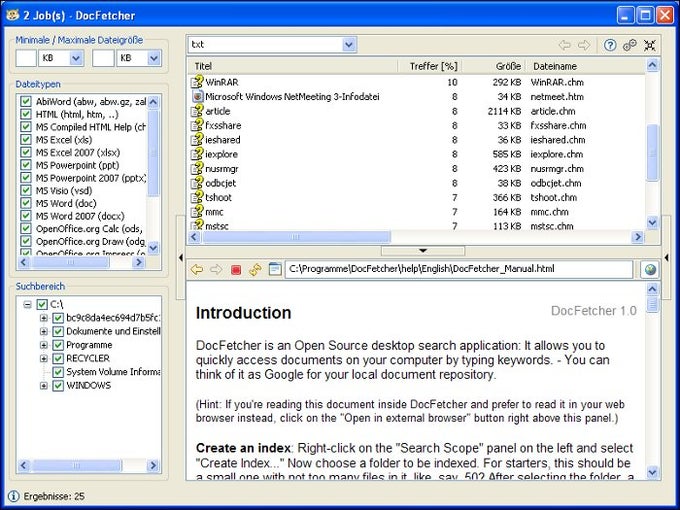The width and height of the screenshot is (680, 510).
Task: Toggle MS Word (doc) checkbox
Action: pos(26,203)
